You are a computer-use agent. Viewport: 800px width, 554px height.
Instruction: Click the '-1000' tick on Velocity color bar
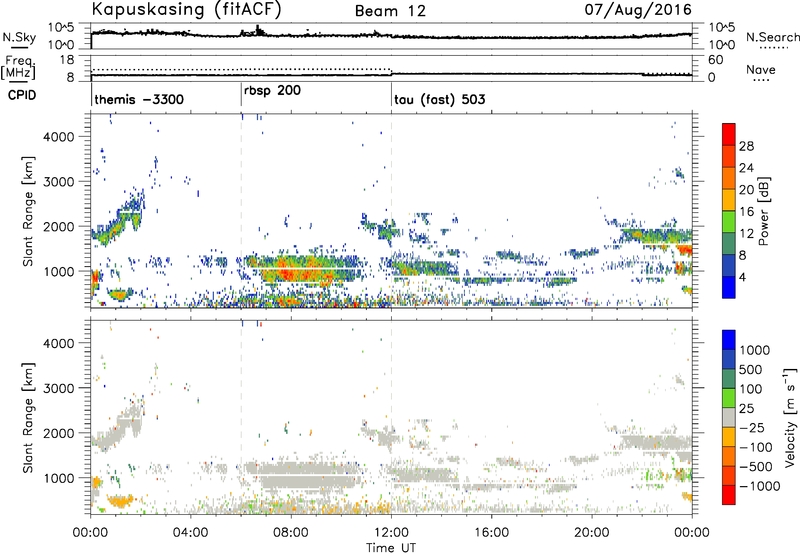pos(759,486)
